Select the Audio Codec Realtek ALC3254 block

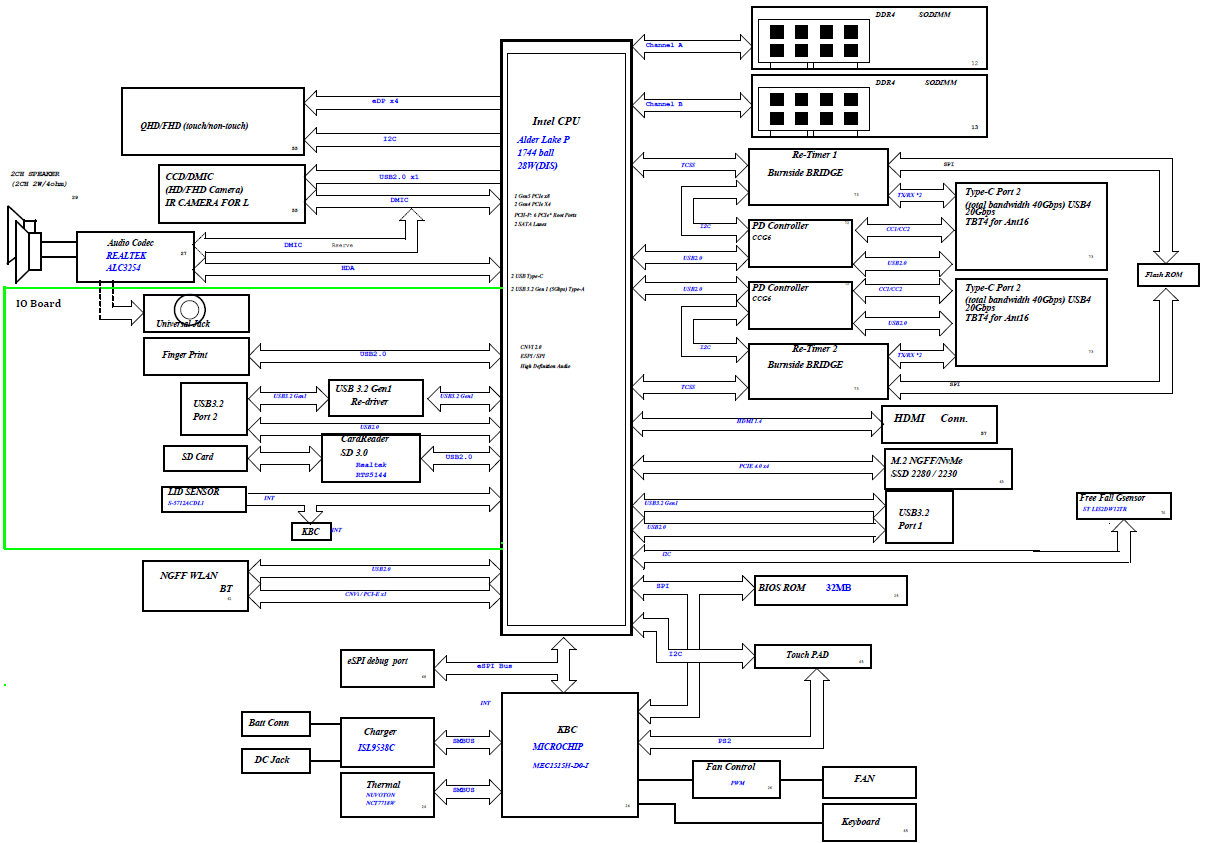136,256
